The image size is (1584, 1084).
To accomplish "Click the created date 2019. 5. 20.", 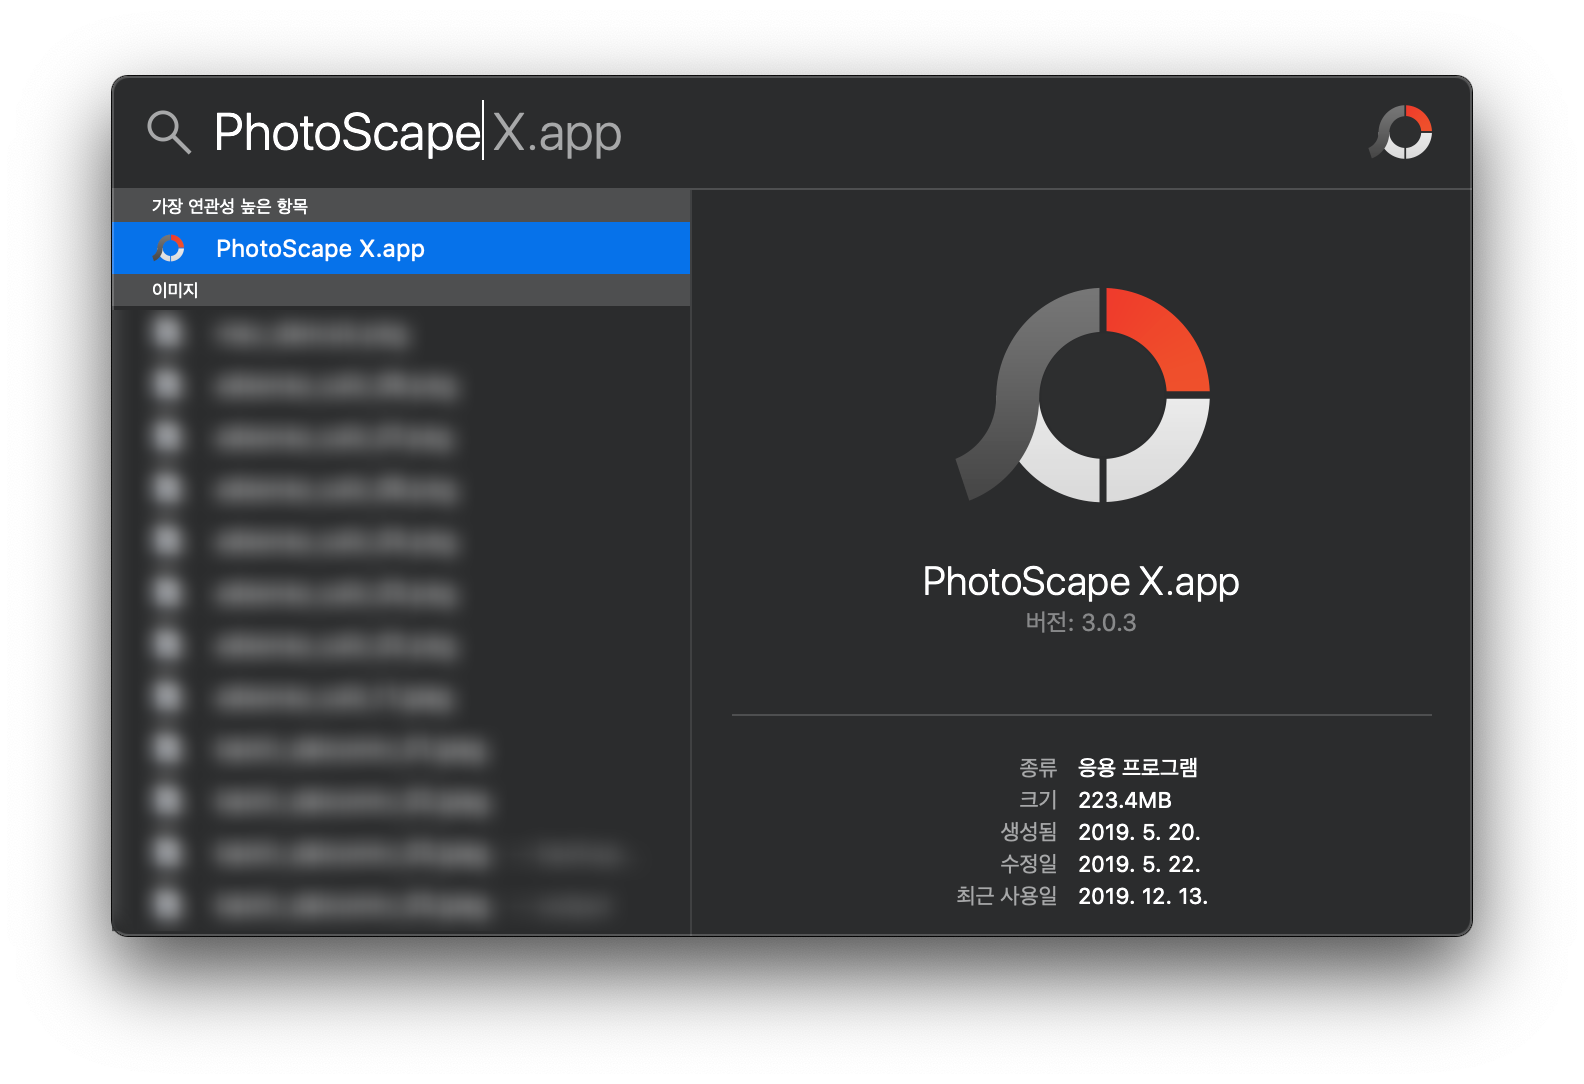I will point(1139,832).
